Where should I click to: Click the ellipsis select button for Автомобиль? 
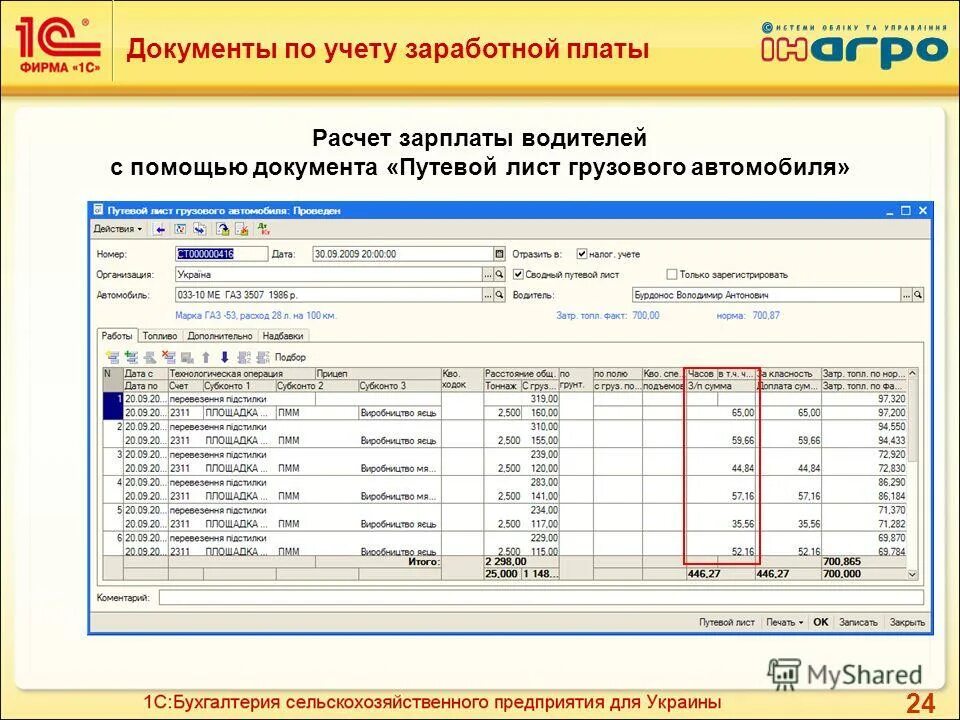point(488,295)
